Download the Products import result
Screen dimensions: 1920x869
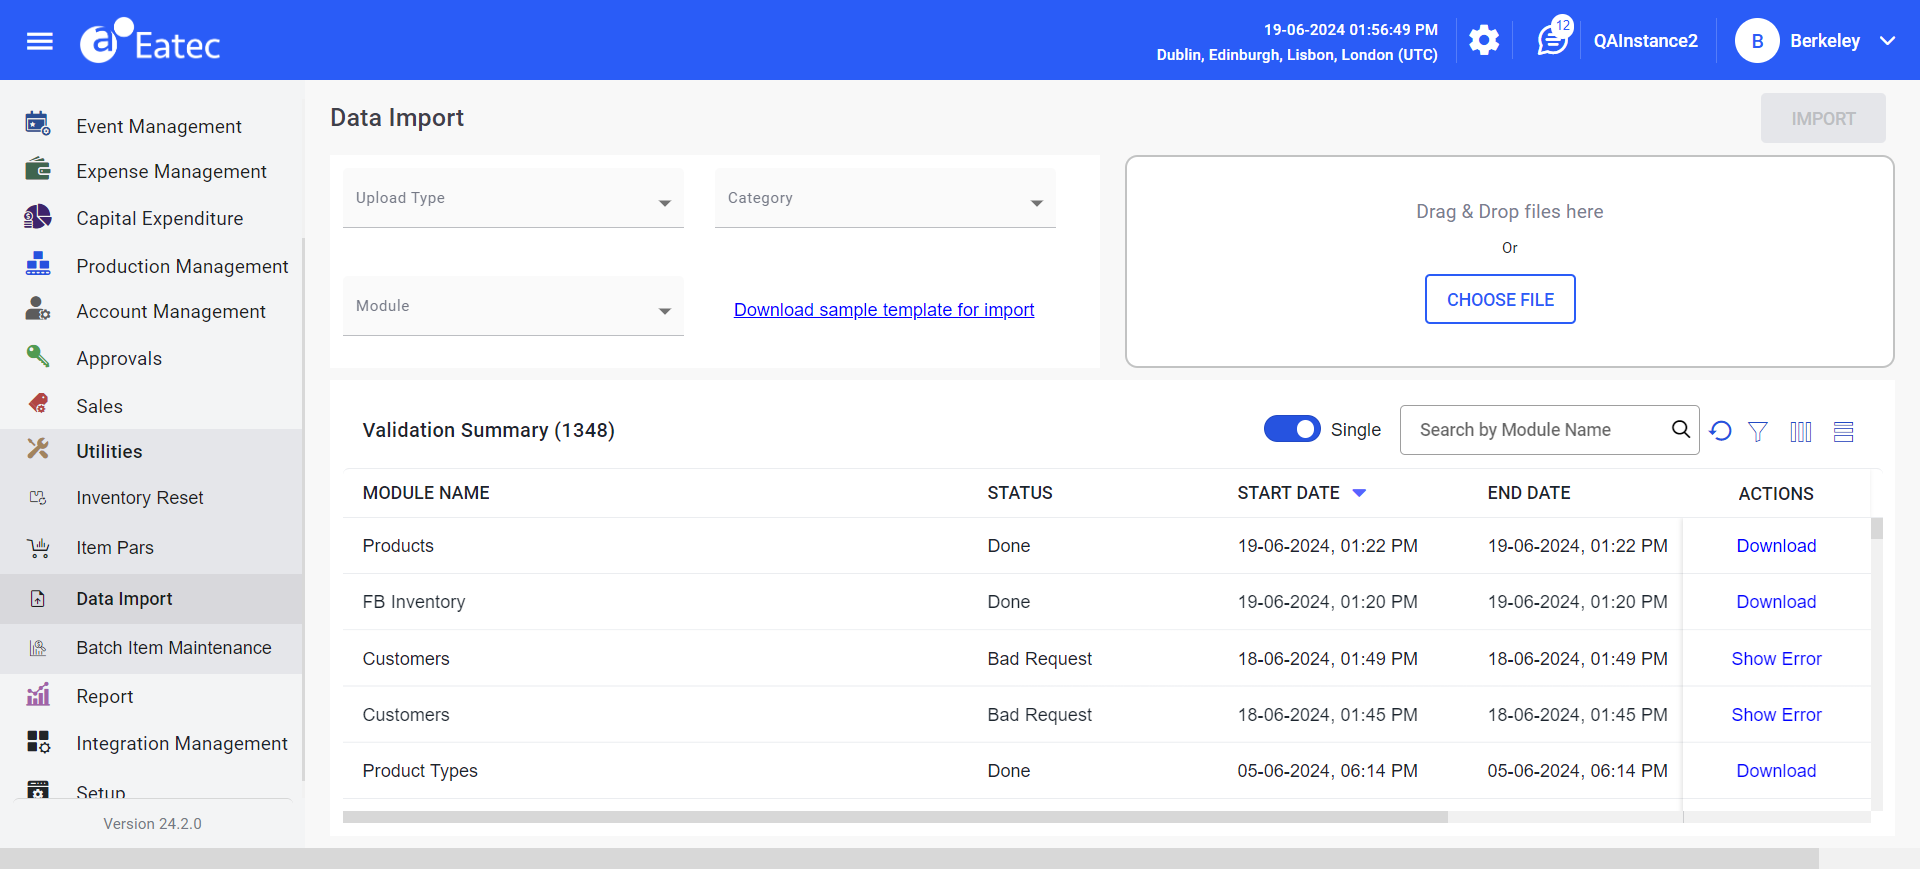1776,546
